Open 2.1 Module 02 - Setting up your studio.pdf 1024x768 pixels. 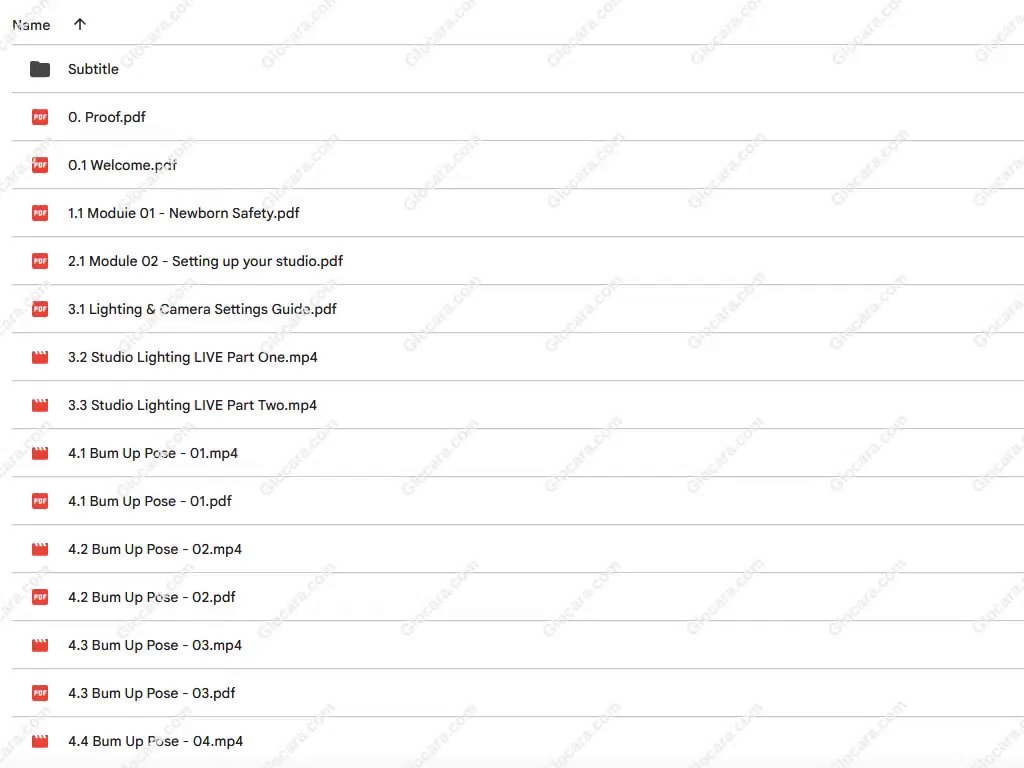205,261
